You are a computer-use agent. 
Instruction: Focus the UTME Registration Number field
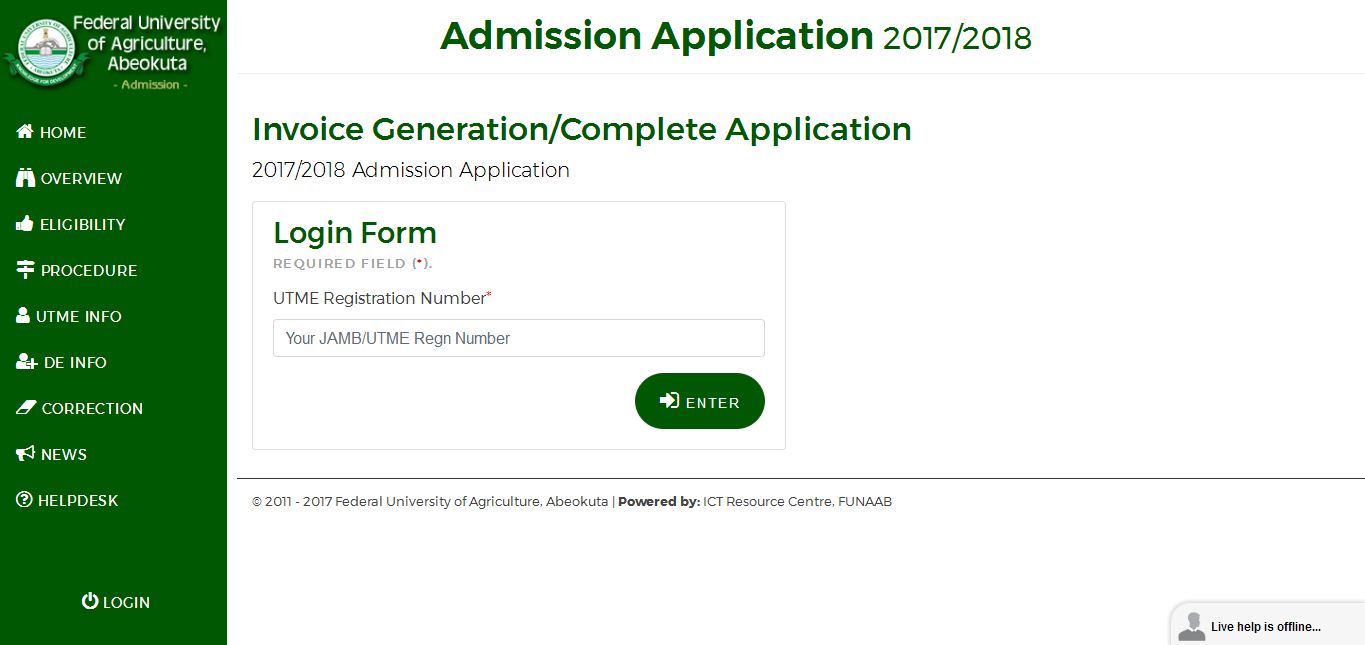518,338
